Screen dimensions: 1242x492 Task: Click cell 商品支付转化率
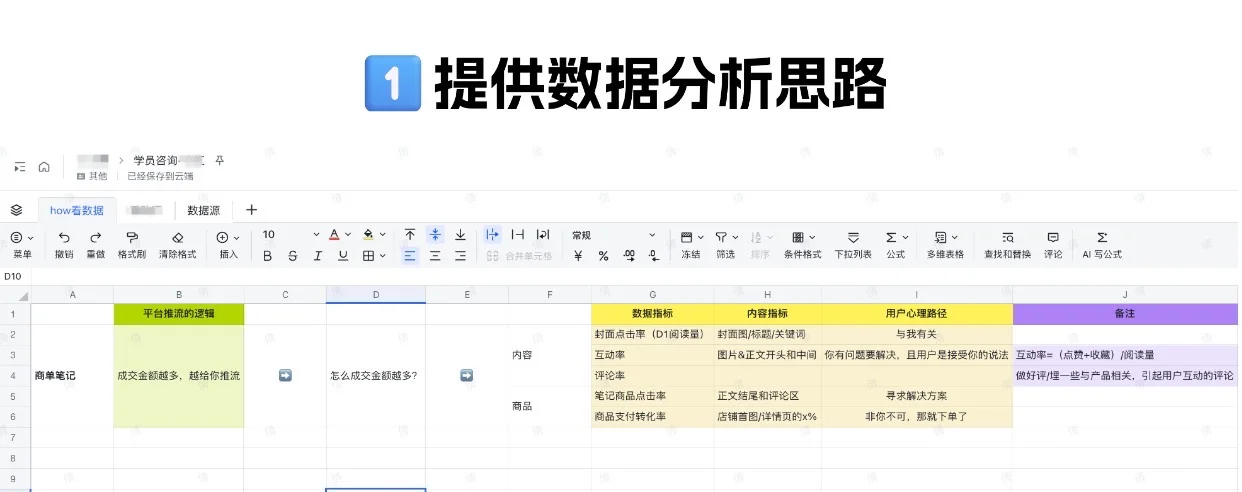click(652, 416)
